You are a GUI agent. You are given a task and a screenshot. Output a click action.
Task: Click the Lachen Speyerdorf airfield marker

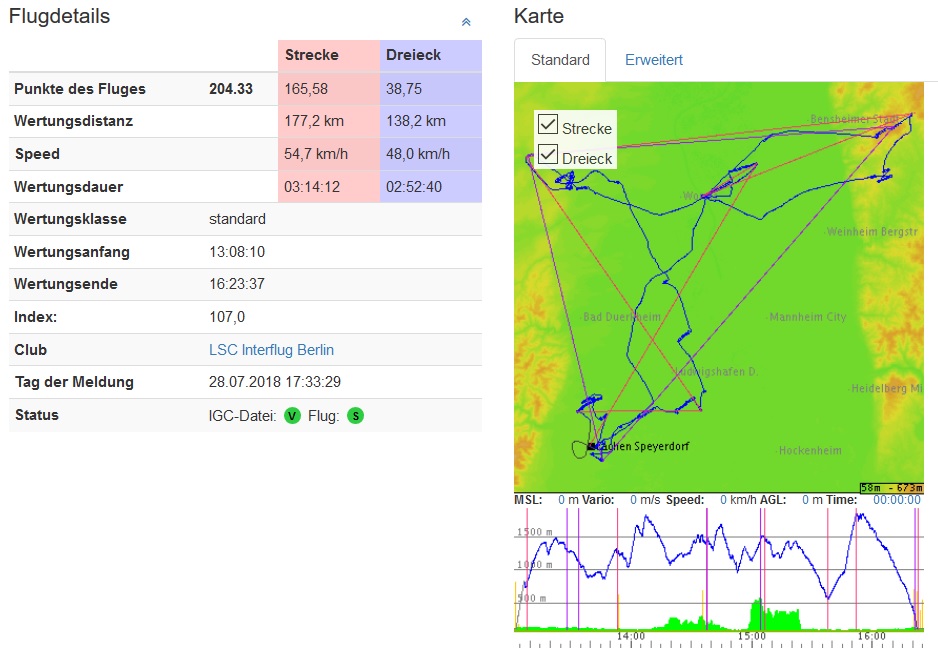(592, 445)
